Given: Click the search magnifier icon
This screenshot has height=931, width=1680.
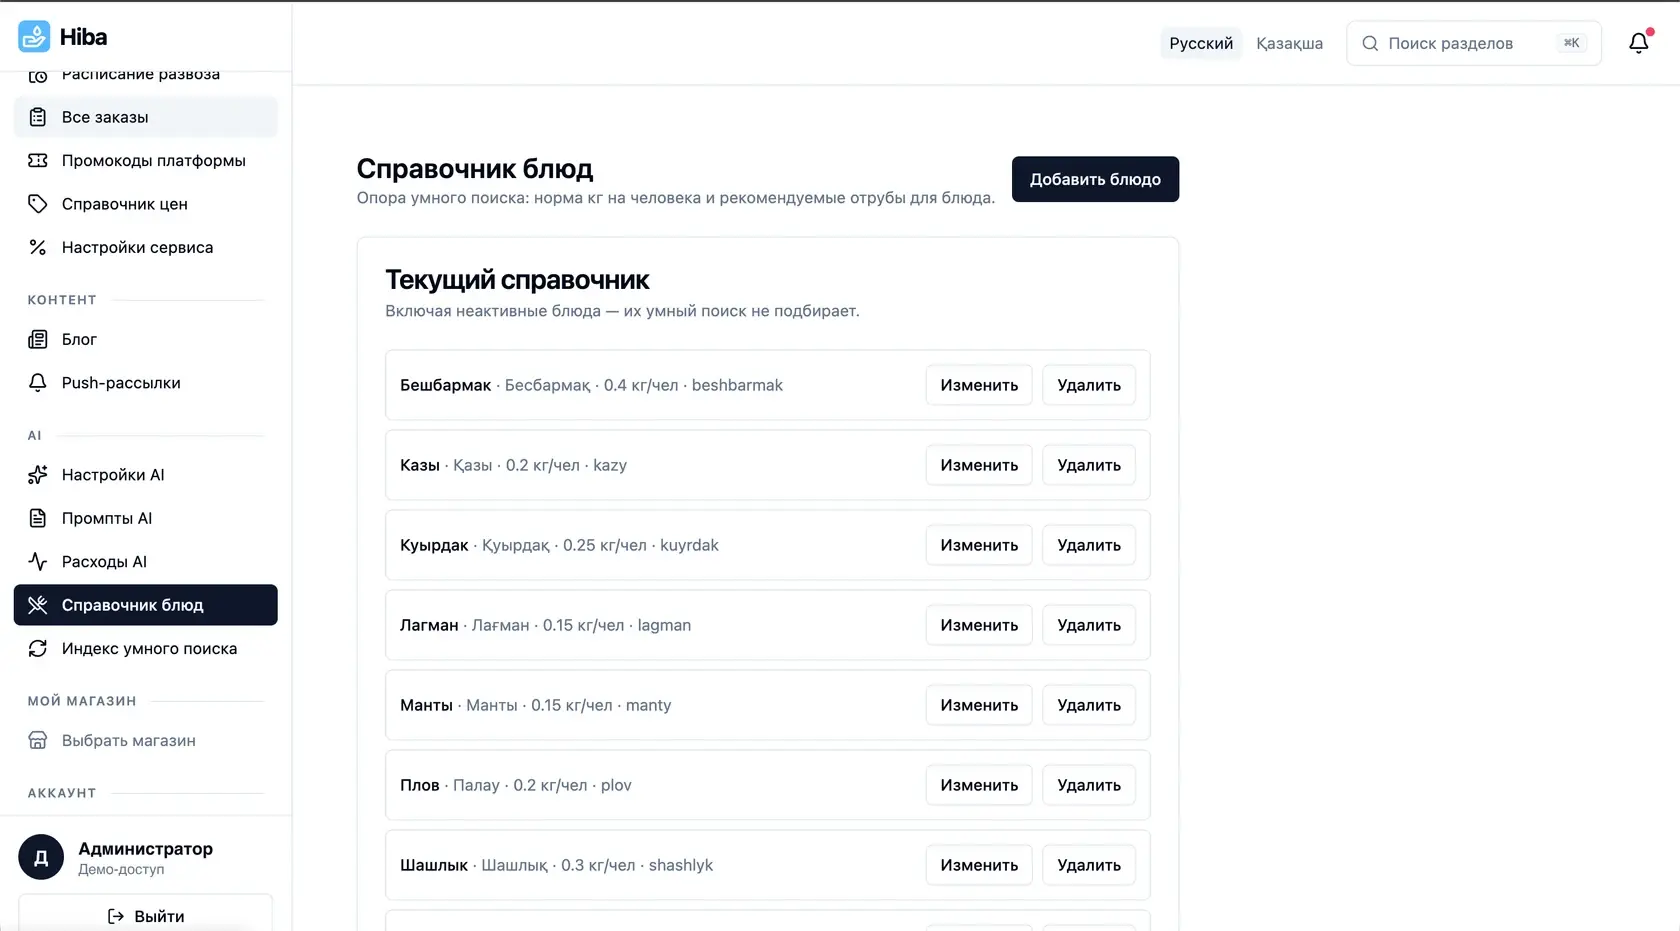Looking at the screenshot, I should (1370, 43).
